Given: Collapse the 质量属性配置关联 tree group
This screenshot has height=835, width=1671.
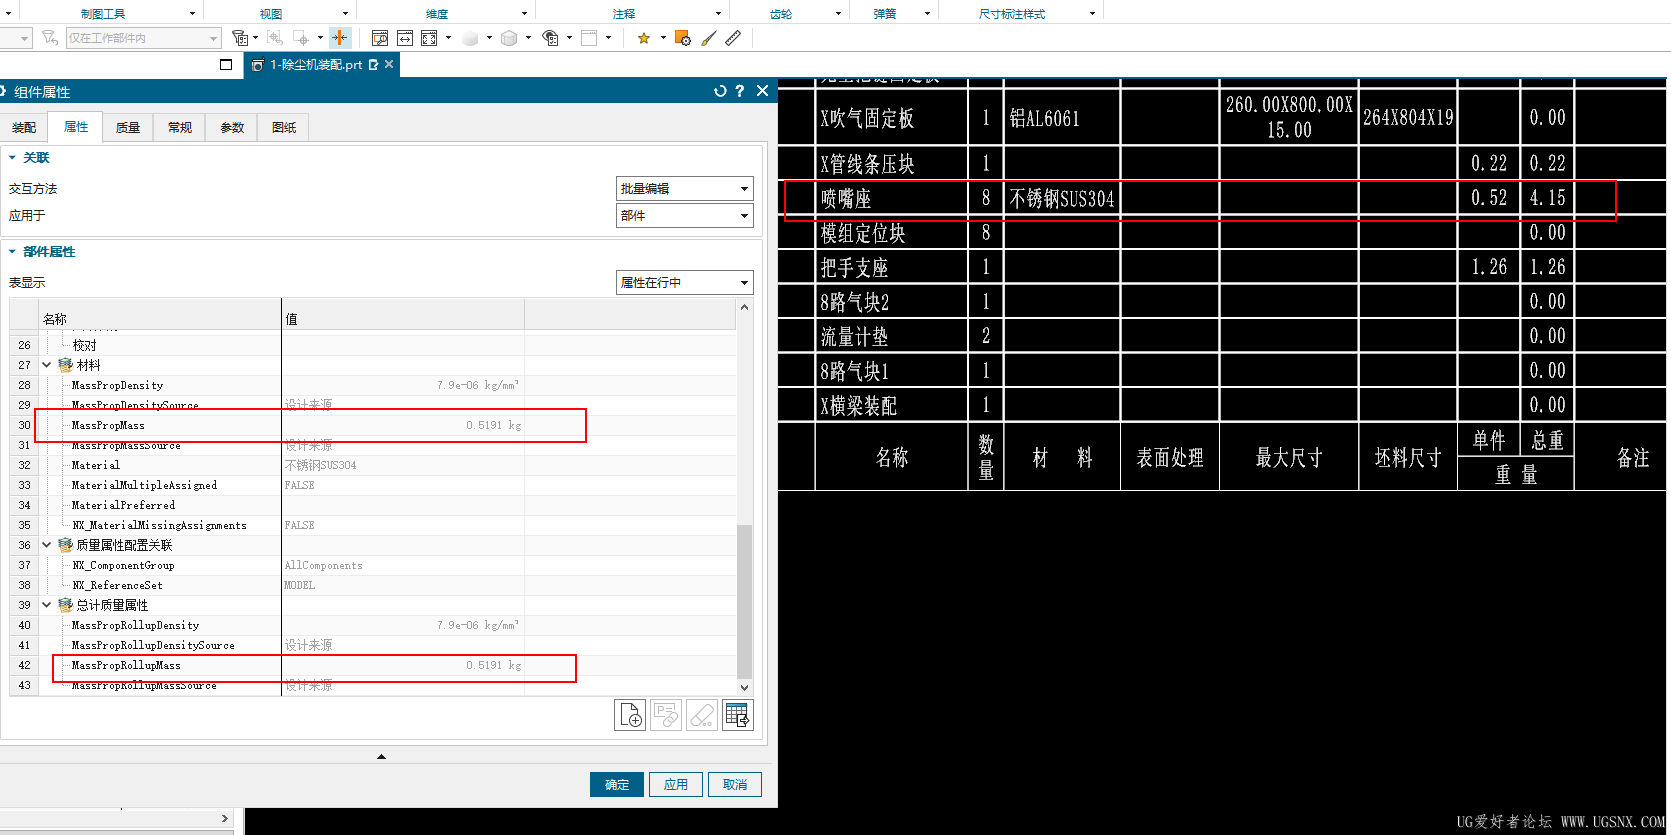Looking at the screenshot, I should pyautogui.click(x=46, y=545).
